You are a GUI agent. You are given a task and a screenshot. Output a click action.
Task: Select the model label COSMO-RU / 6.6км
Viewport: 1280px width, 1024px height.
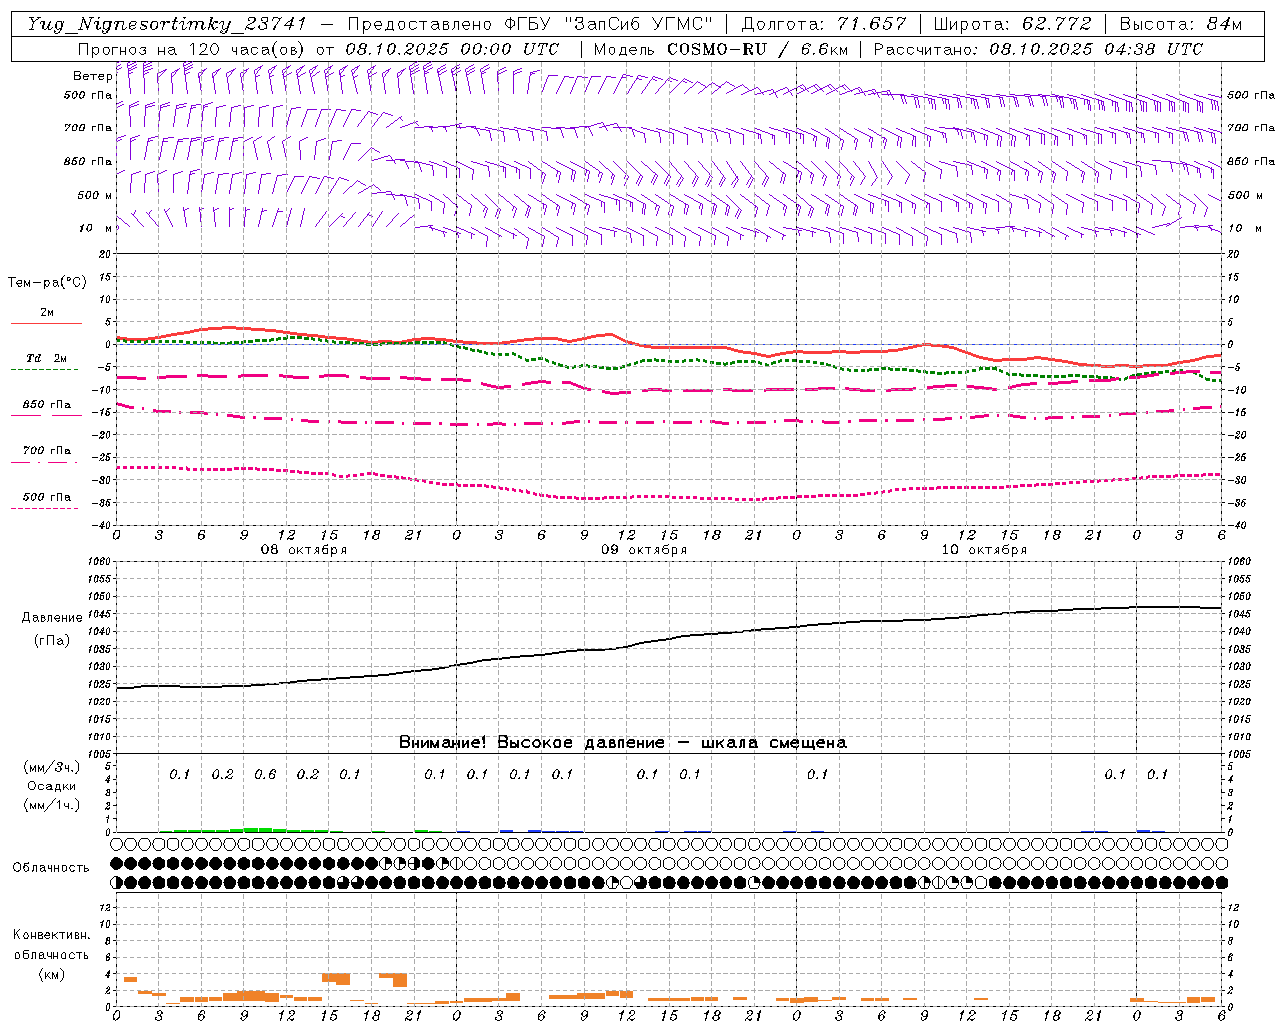tap(756, 49)
